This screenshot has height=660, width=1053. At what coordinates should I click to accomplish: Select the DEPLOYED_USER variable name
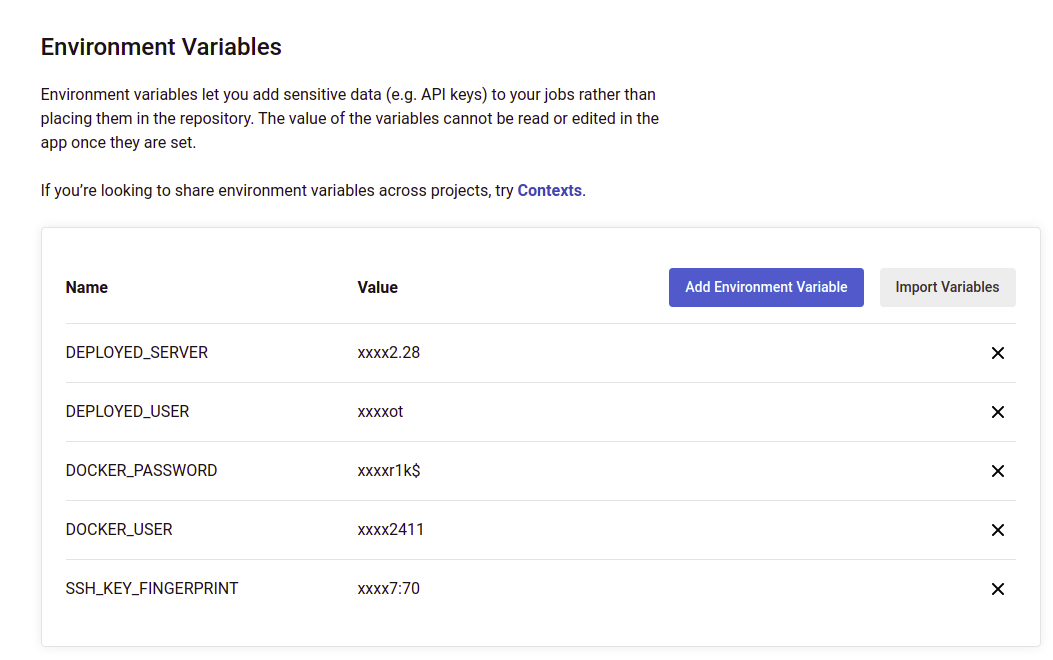tap(127, 411)
